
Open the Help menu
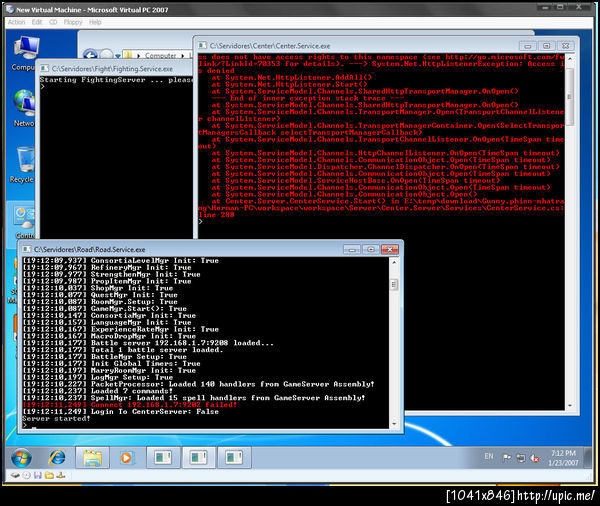point(95,22)
